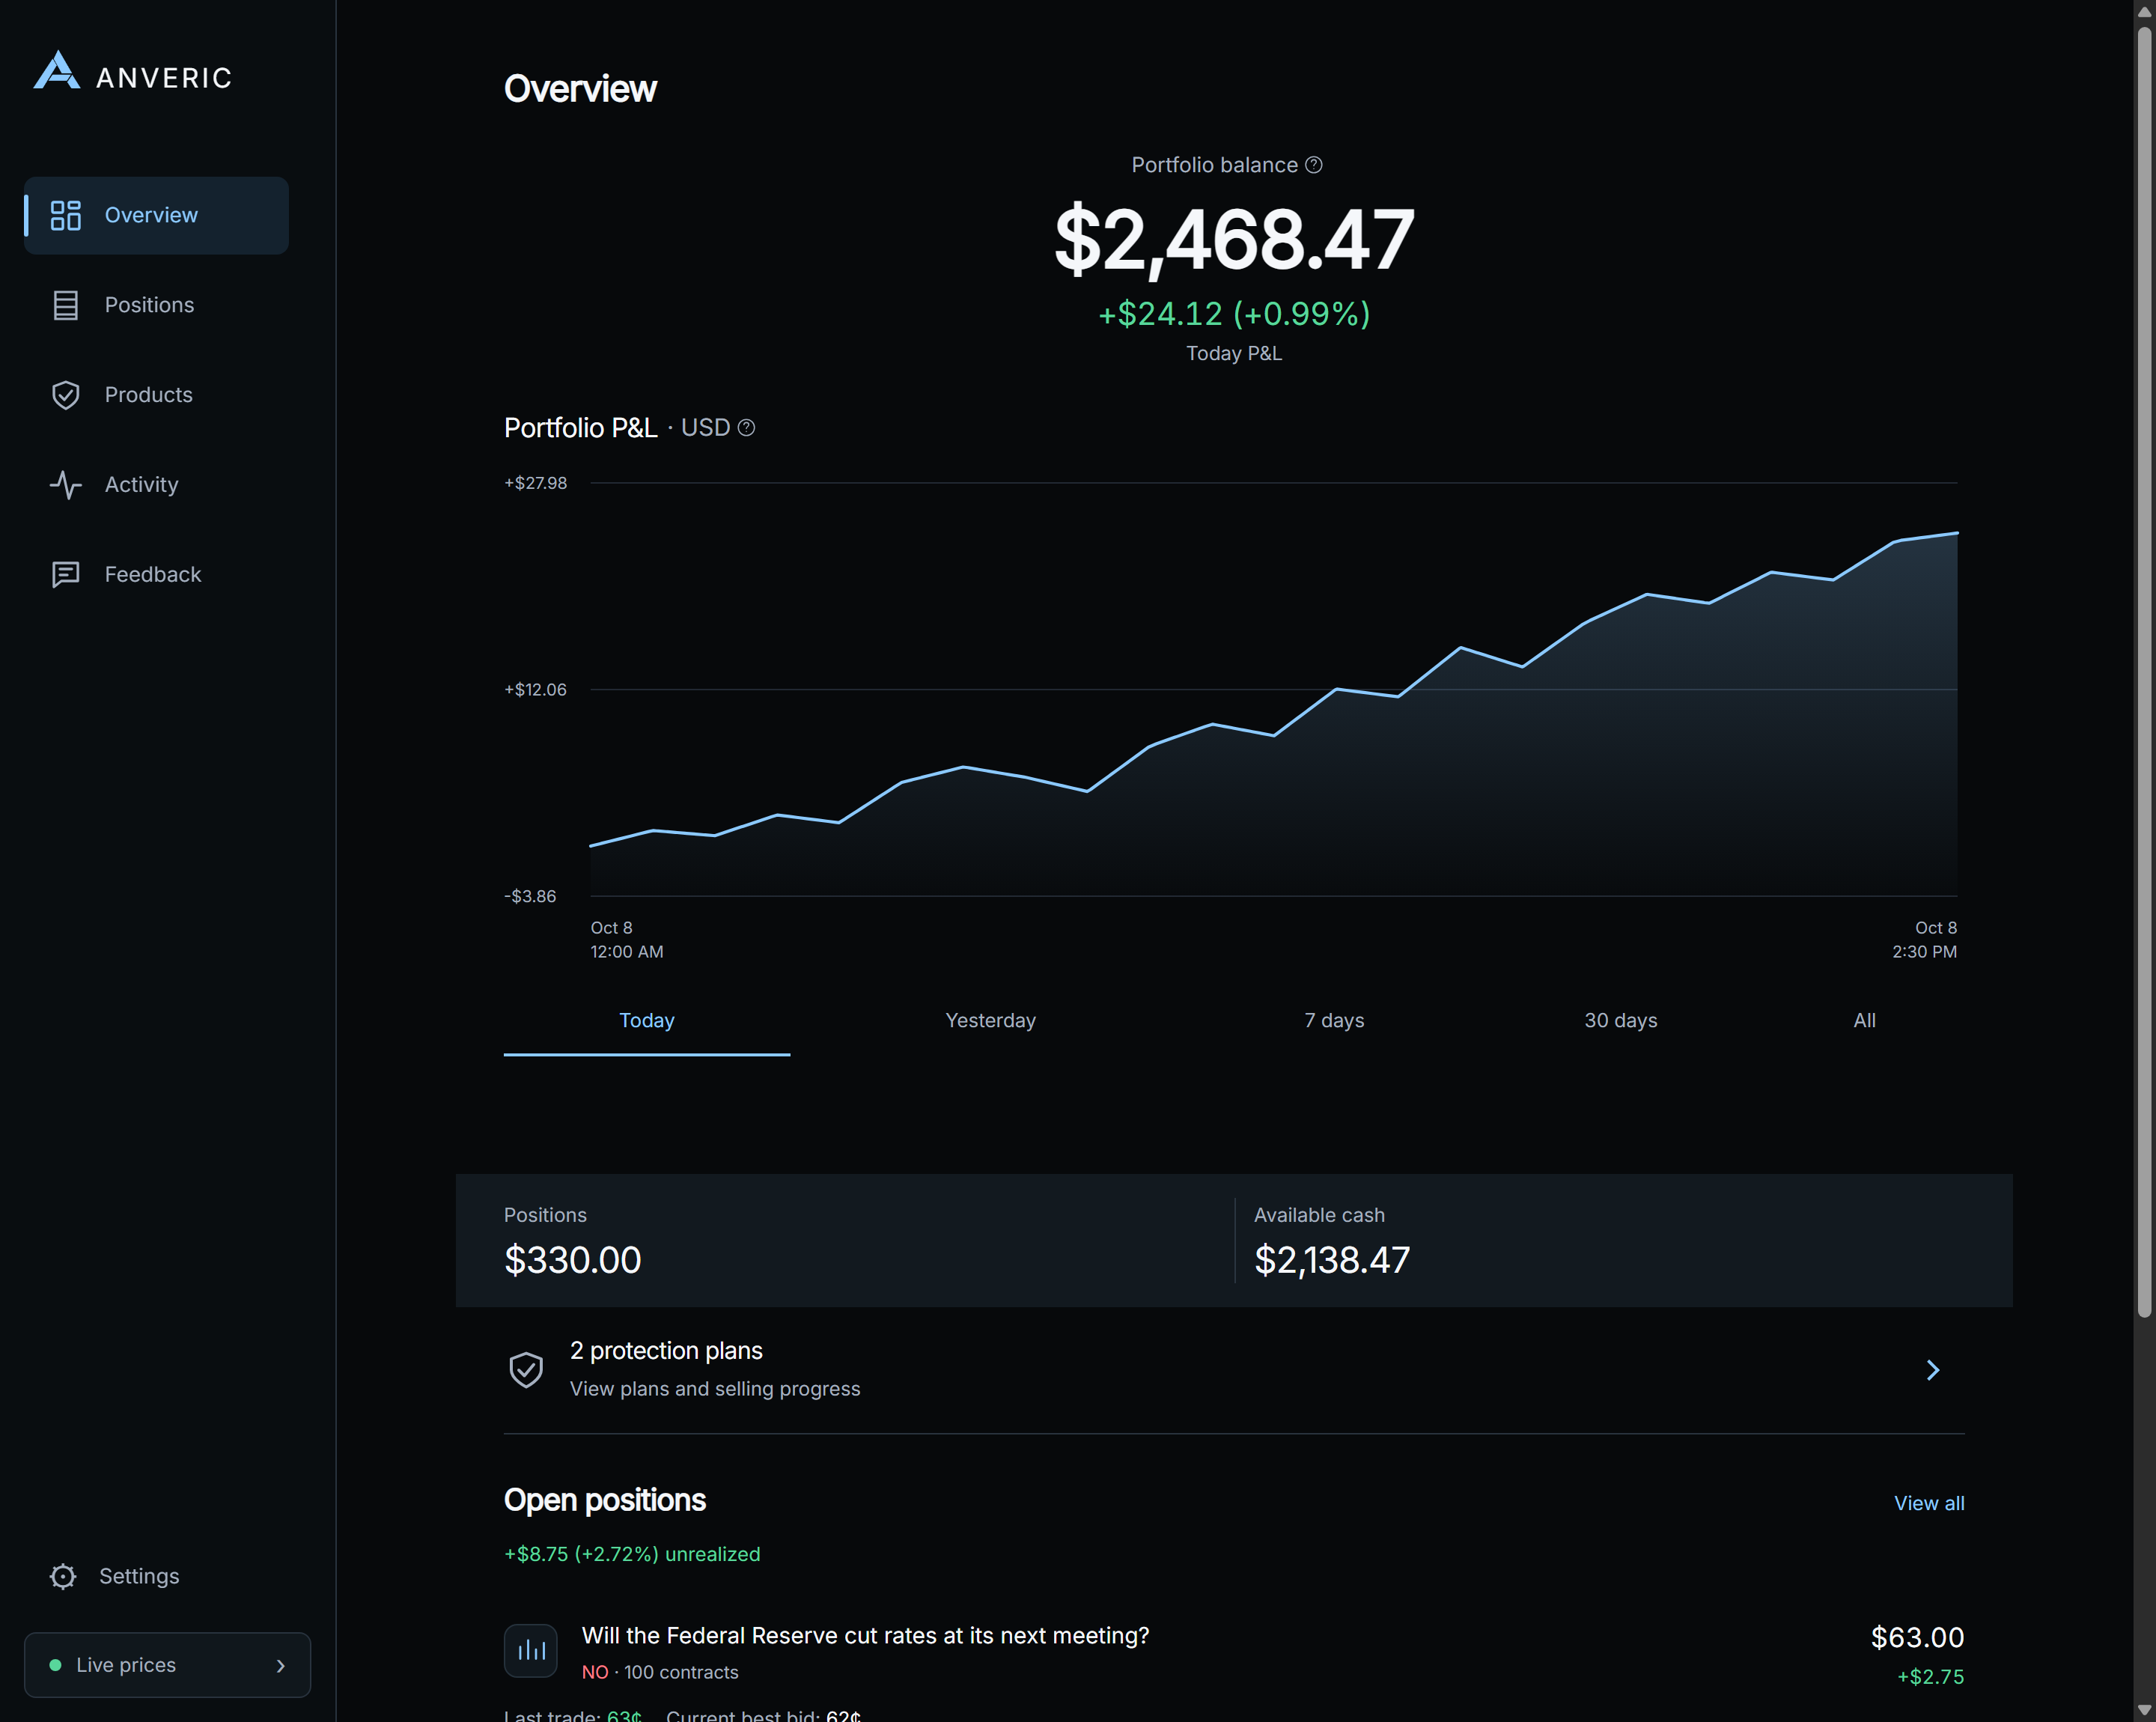Show the All time range tab

(1864, 1021)
